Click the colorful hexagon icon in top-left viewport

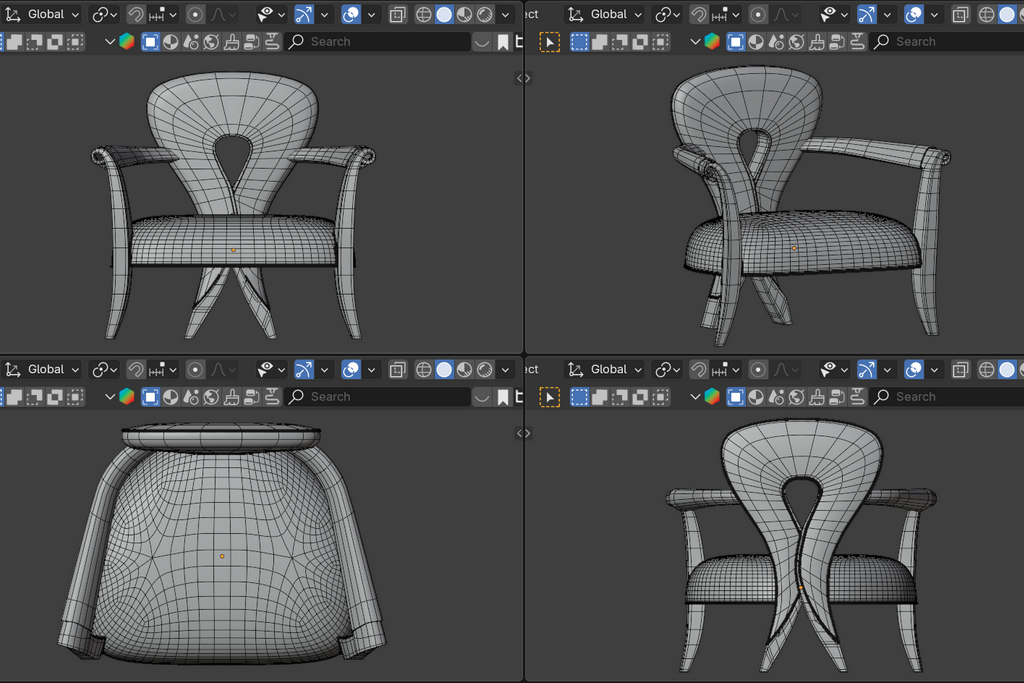[126, 42]
